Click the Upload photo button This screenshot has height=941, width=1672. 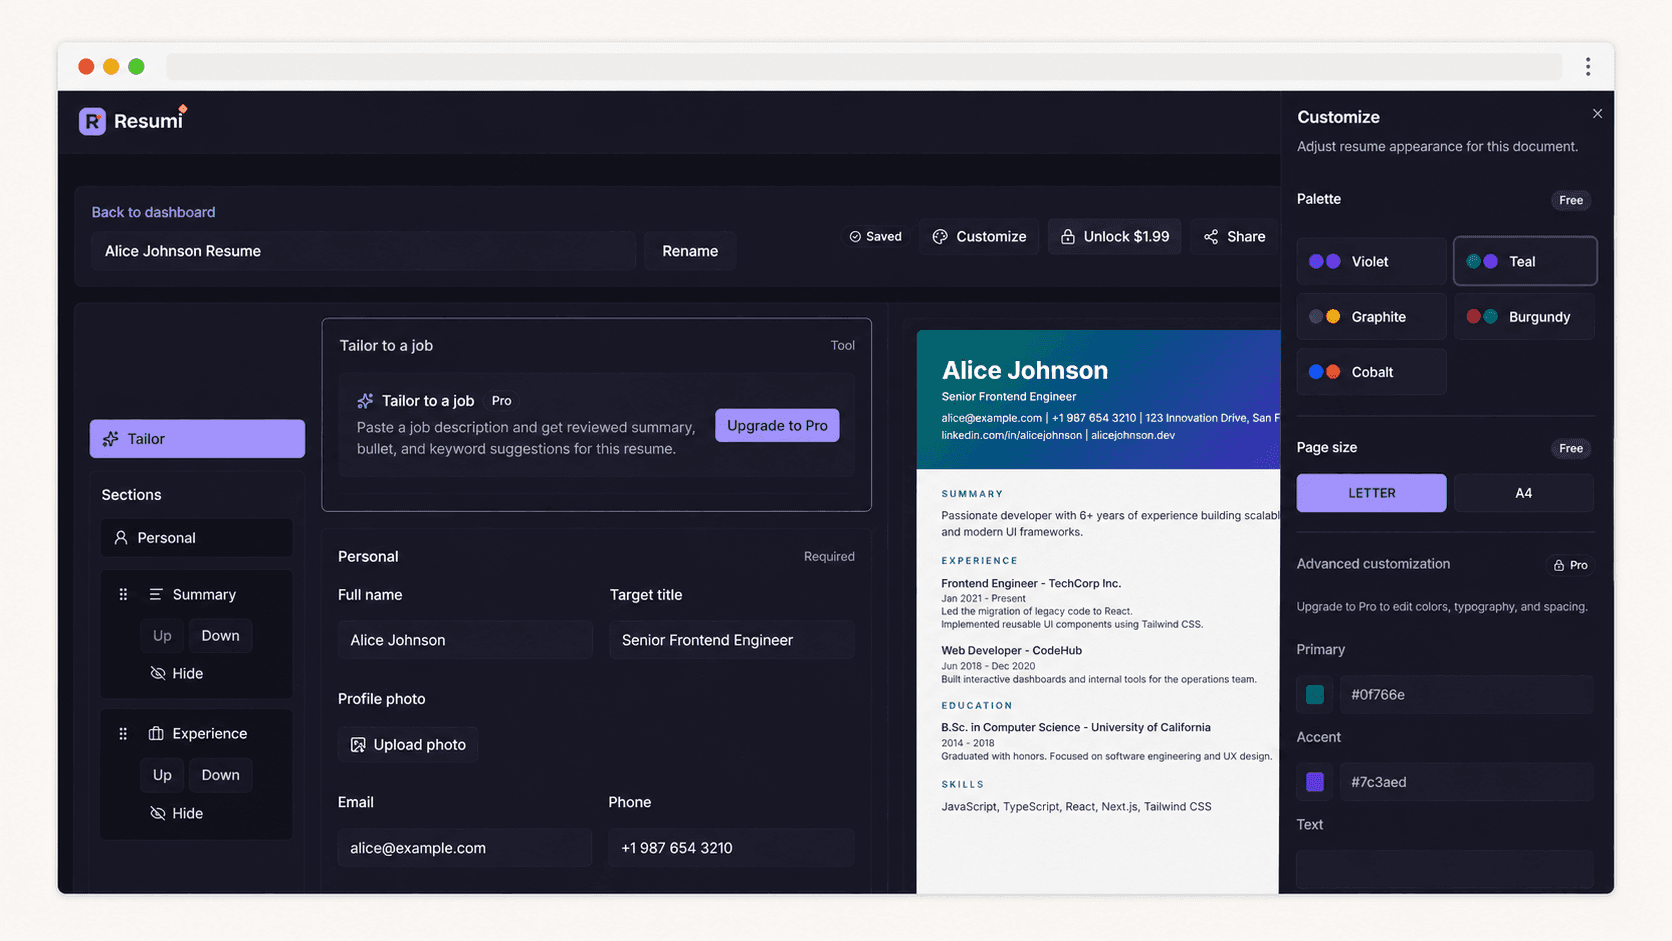(x=408, y=745)
